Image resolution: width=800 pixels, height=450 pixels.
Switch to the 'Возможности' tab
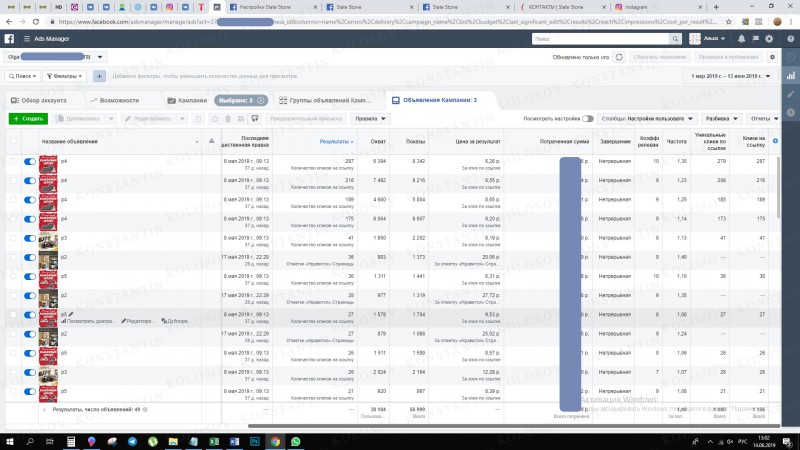114,101
